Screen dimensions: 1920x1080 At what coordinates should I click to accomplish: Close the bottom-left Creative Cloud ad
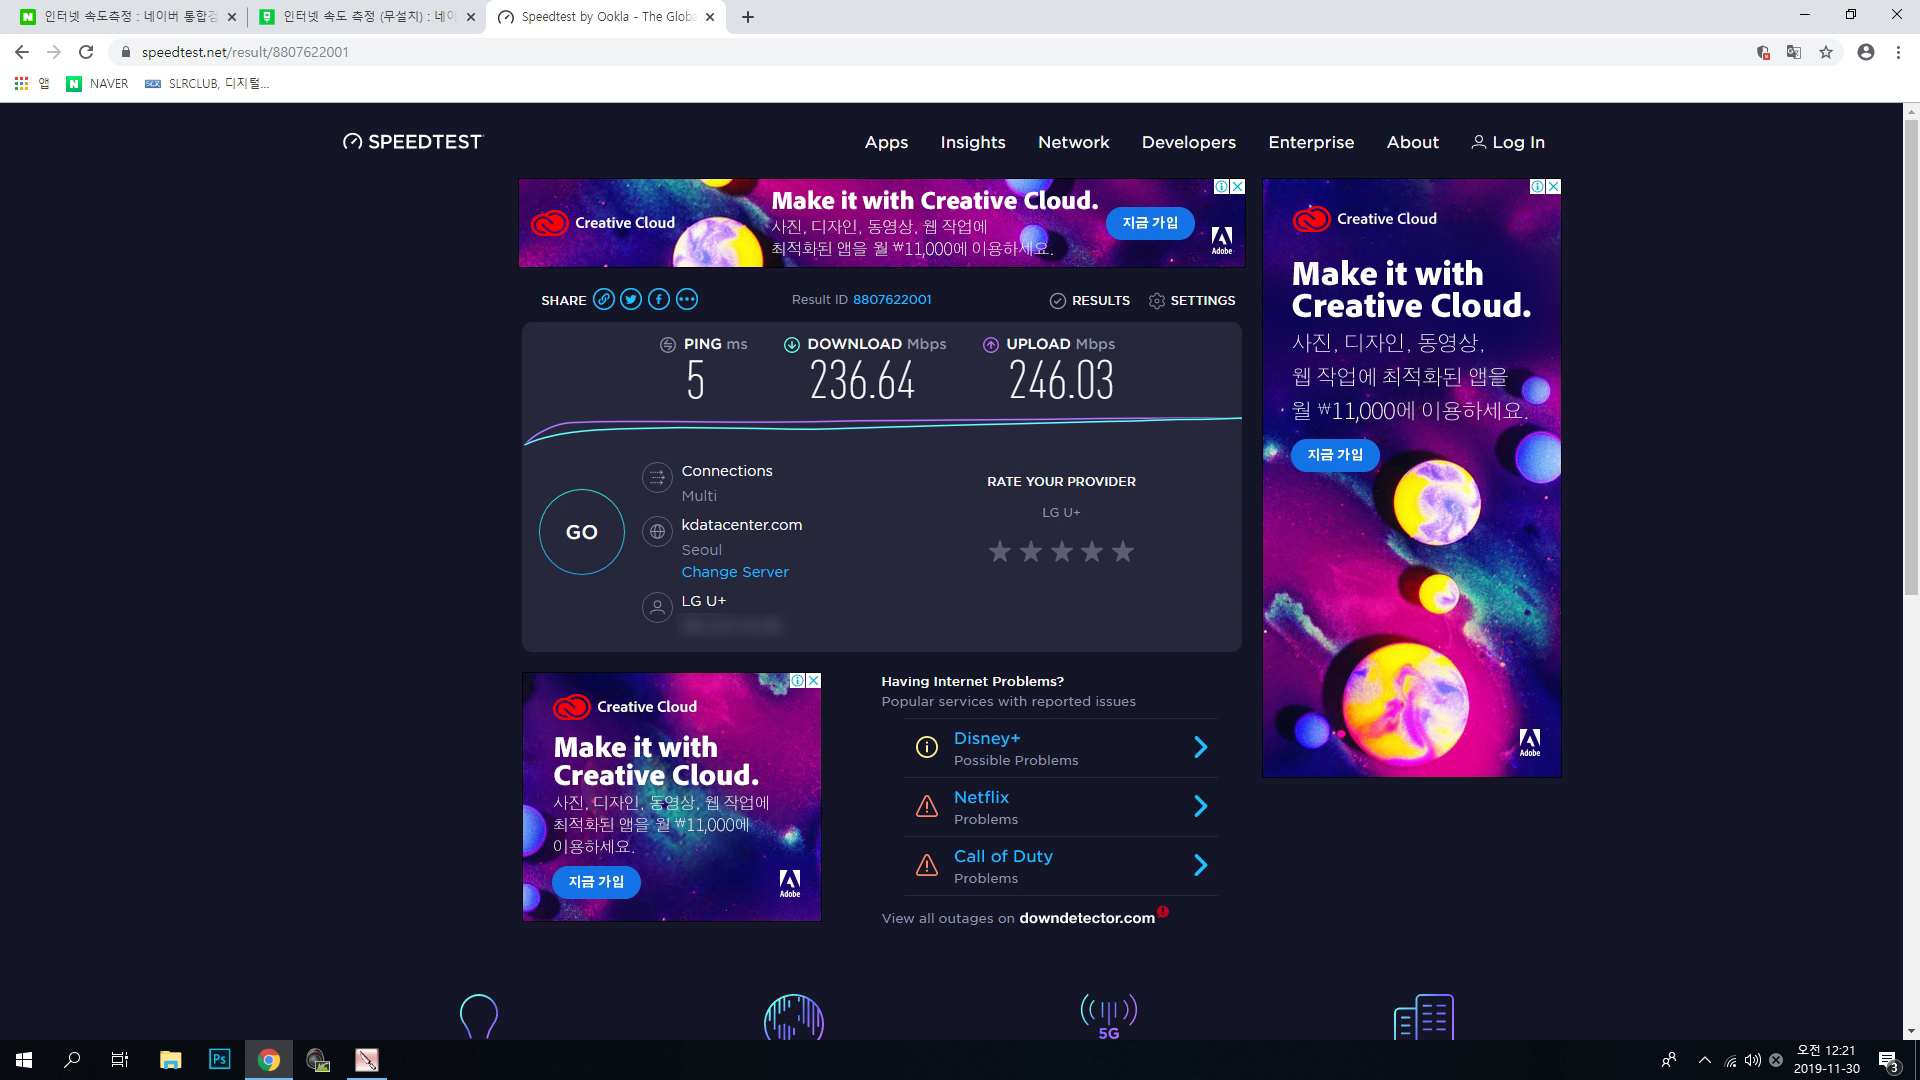coord(813,681)
